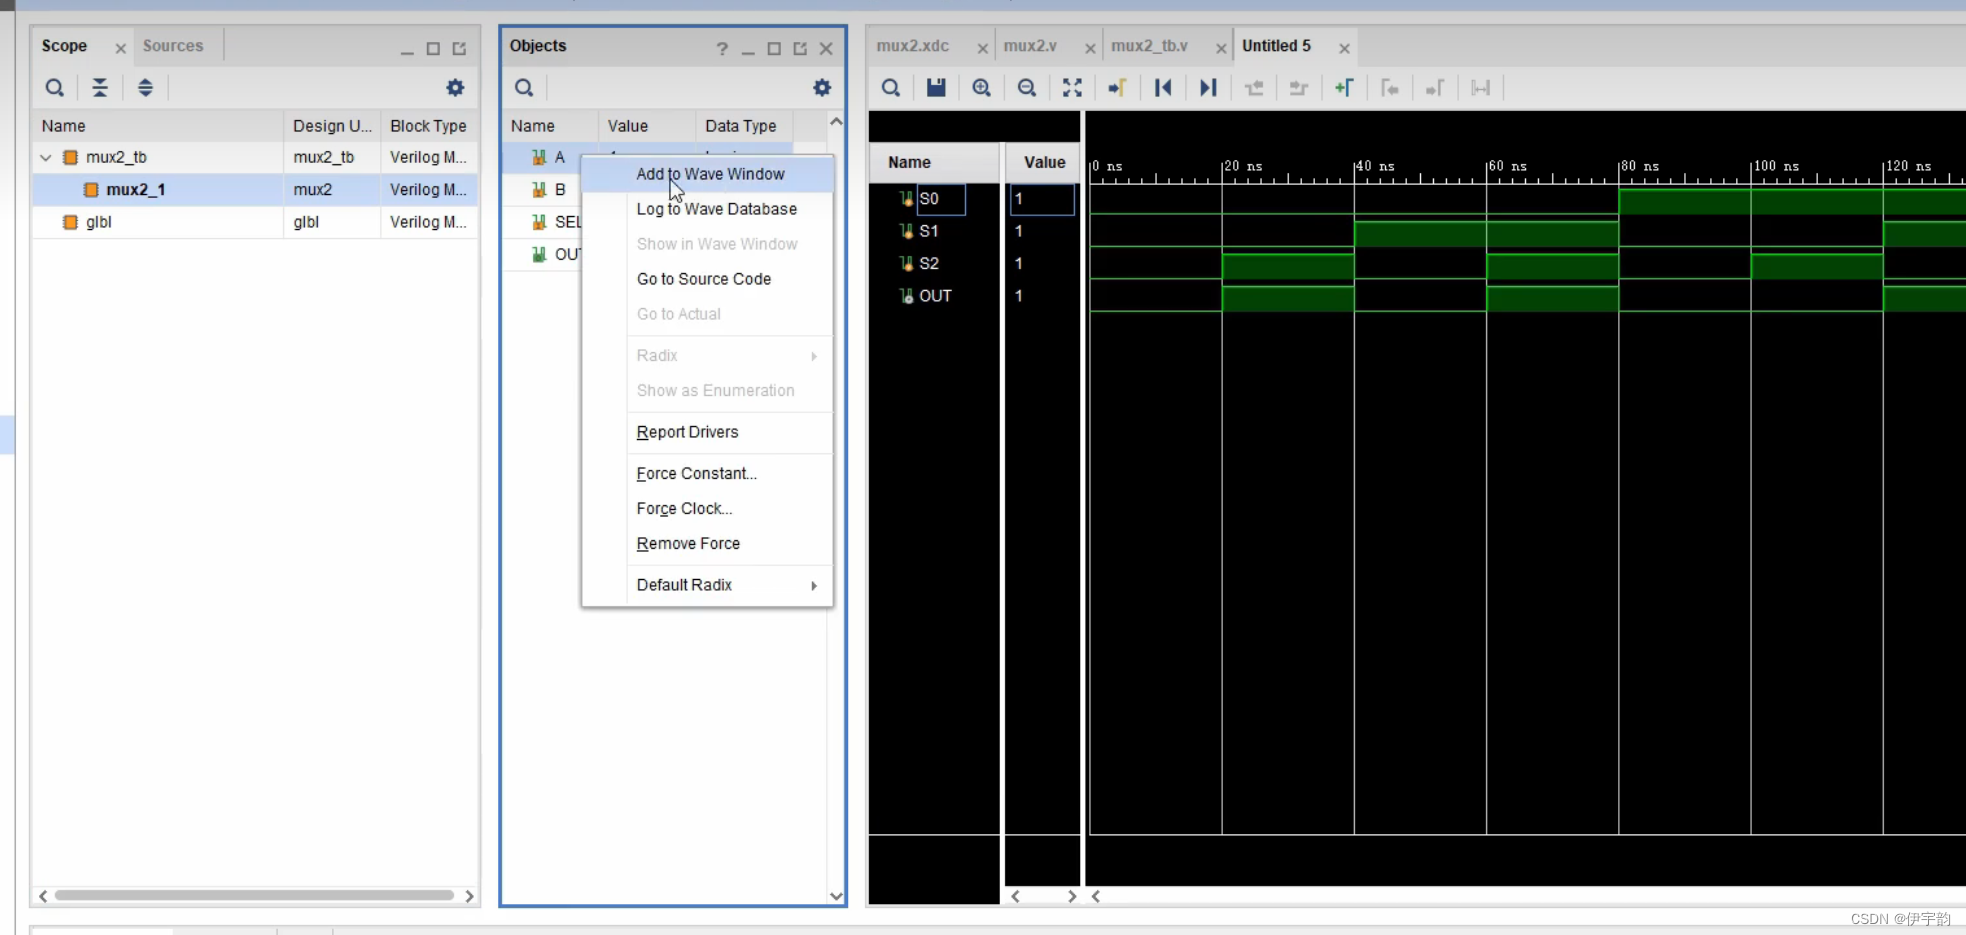Click previous transition icon
Screen dimensions: 1966x935
pos(1254,88)
